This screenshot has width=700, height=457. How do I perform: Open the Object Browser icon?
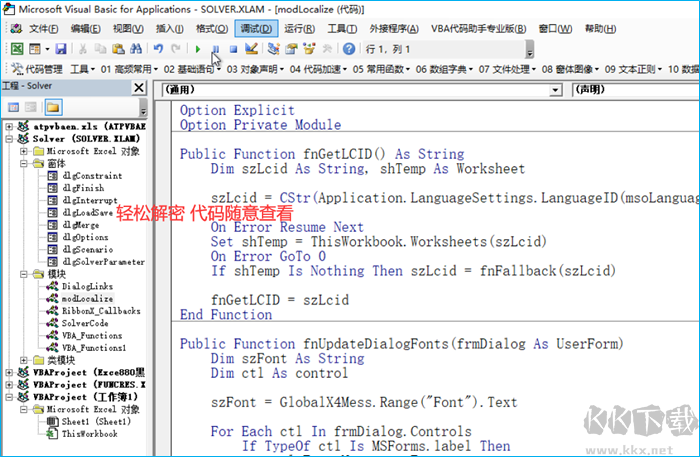[309, 49]
